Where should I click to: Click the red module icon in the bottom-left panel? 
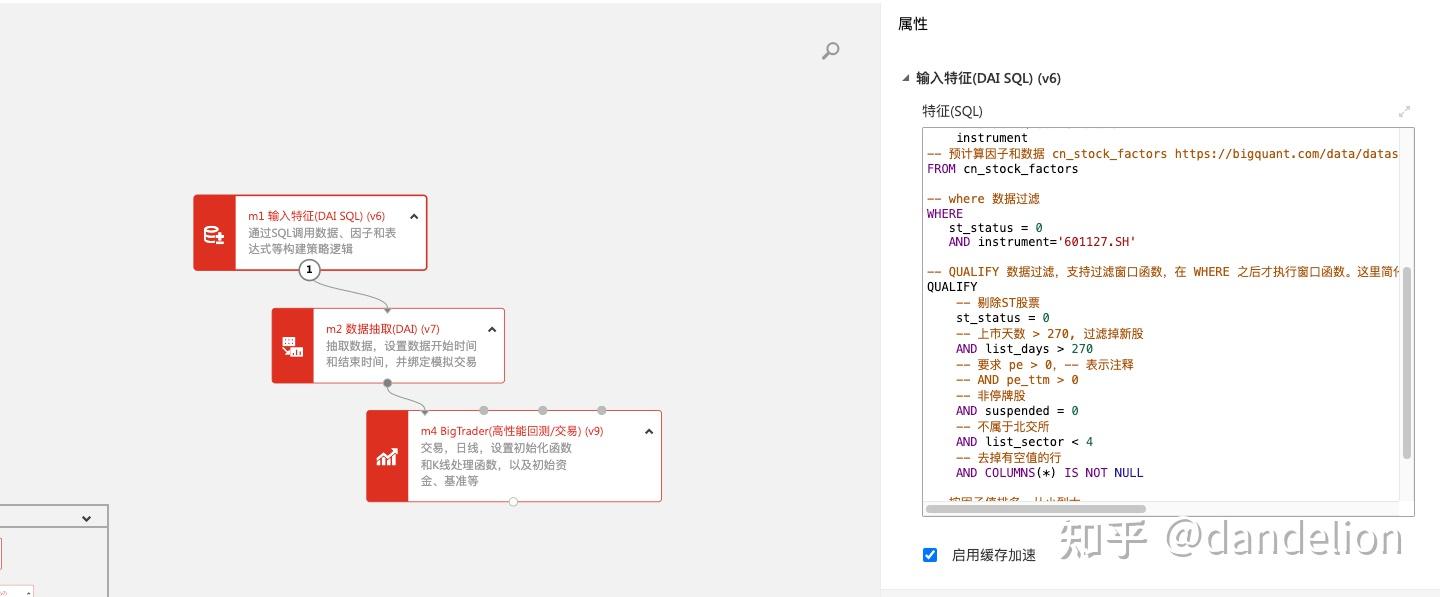pyautogui.click(x=5, y=552)
